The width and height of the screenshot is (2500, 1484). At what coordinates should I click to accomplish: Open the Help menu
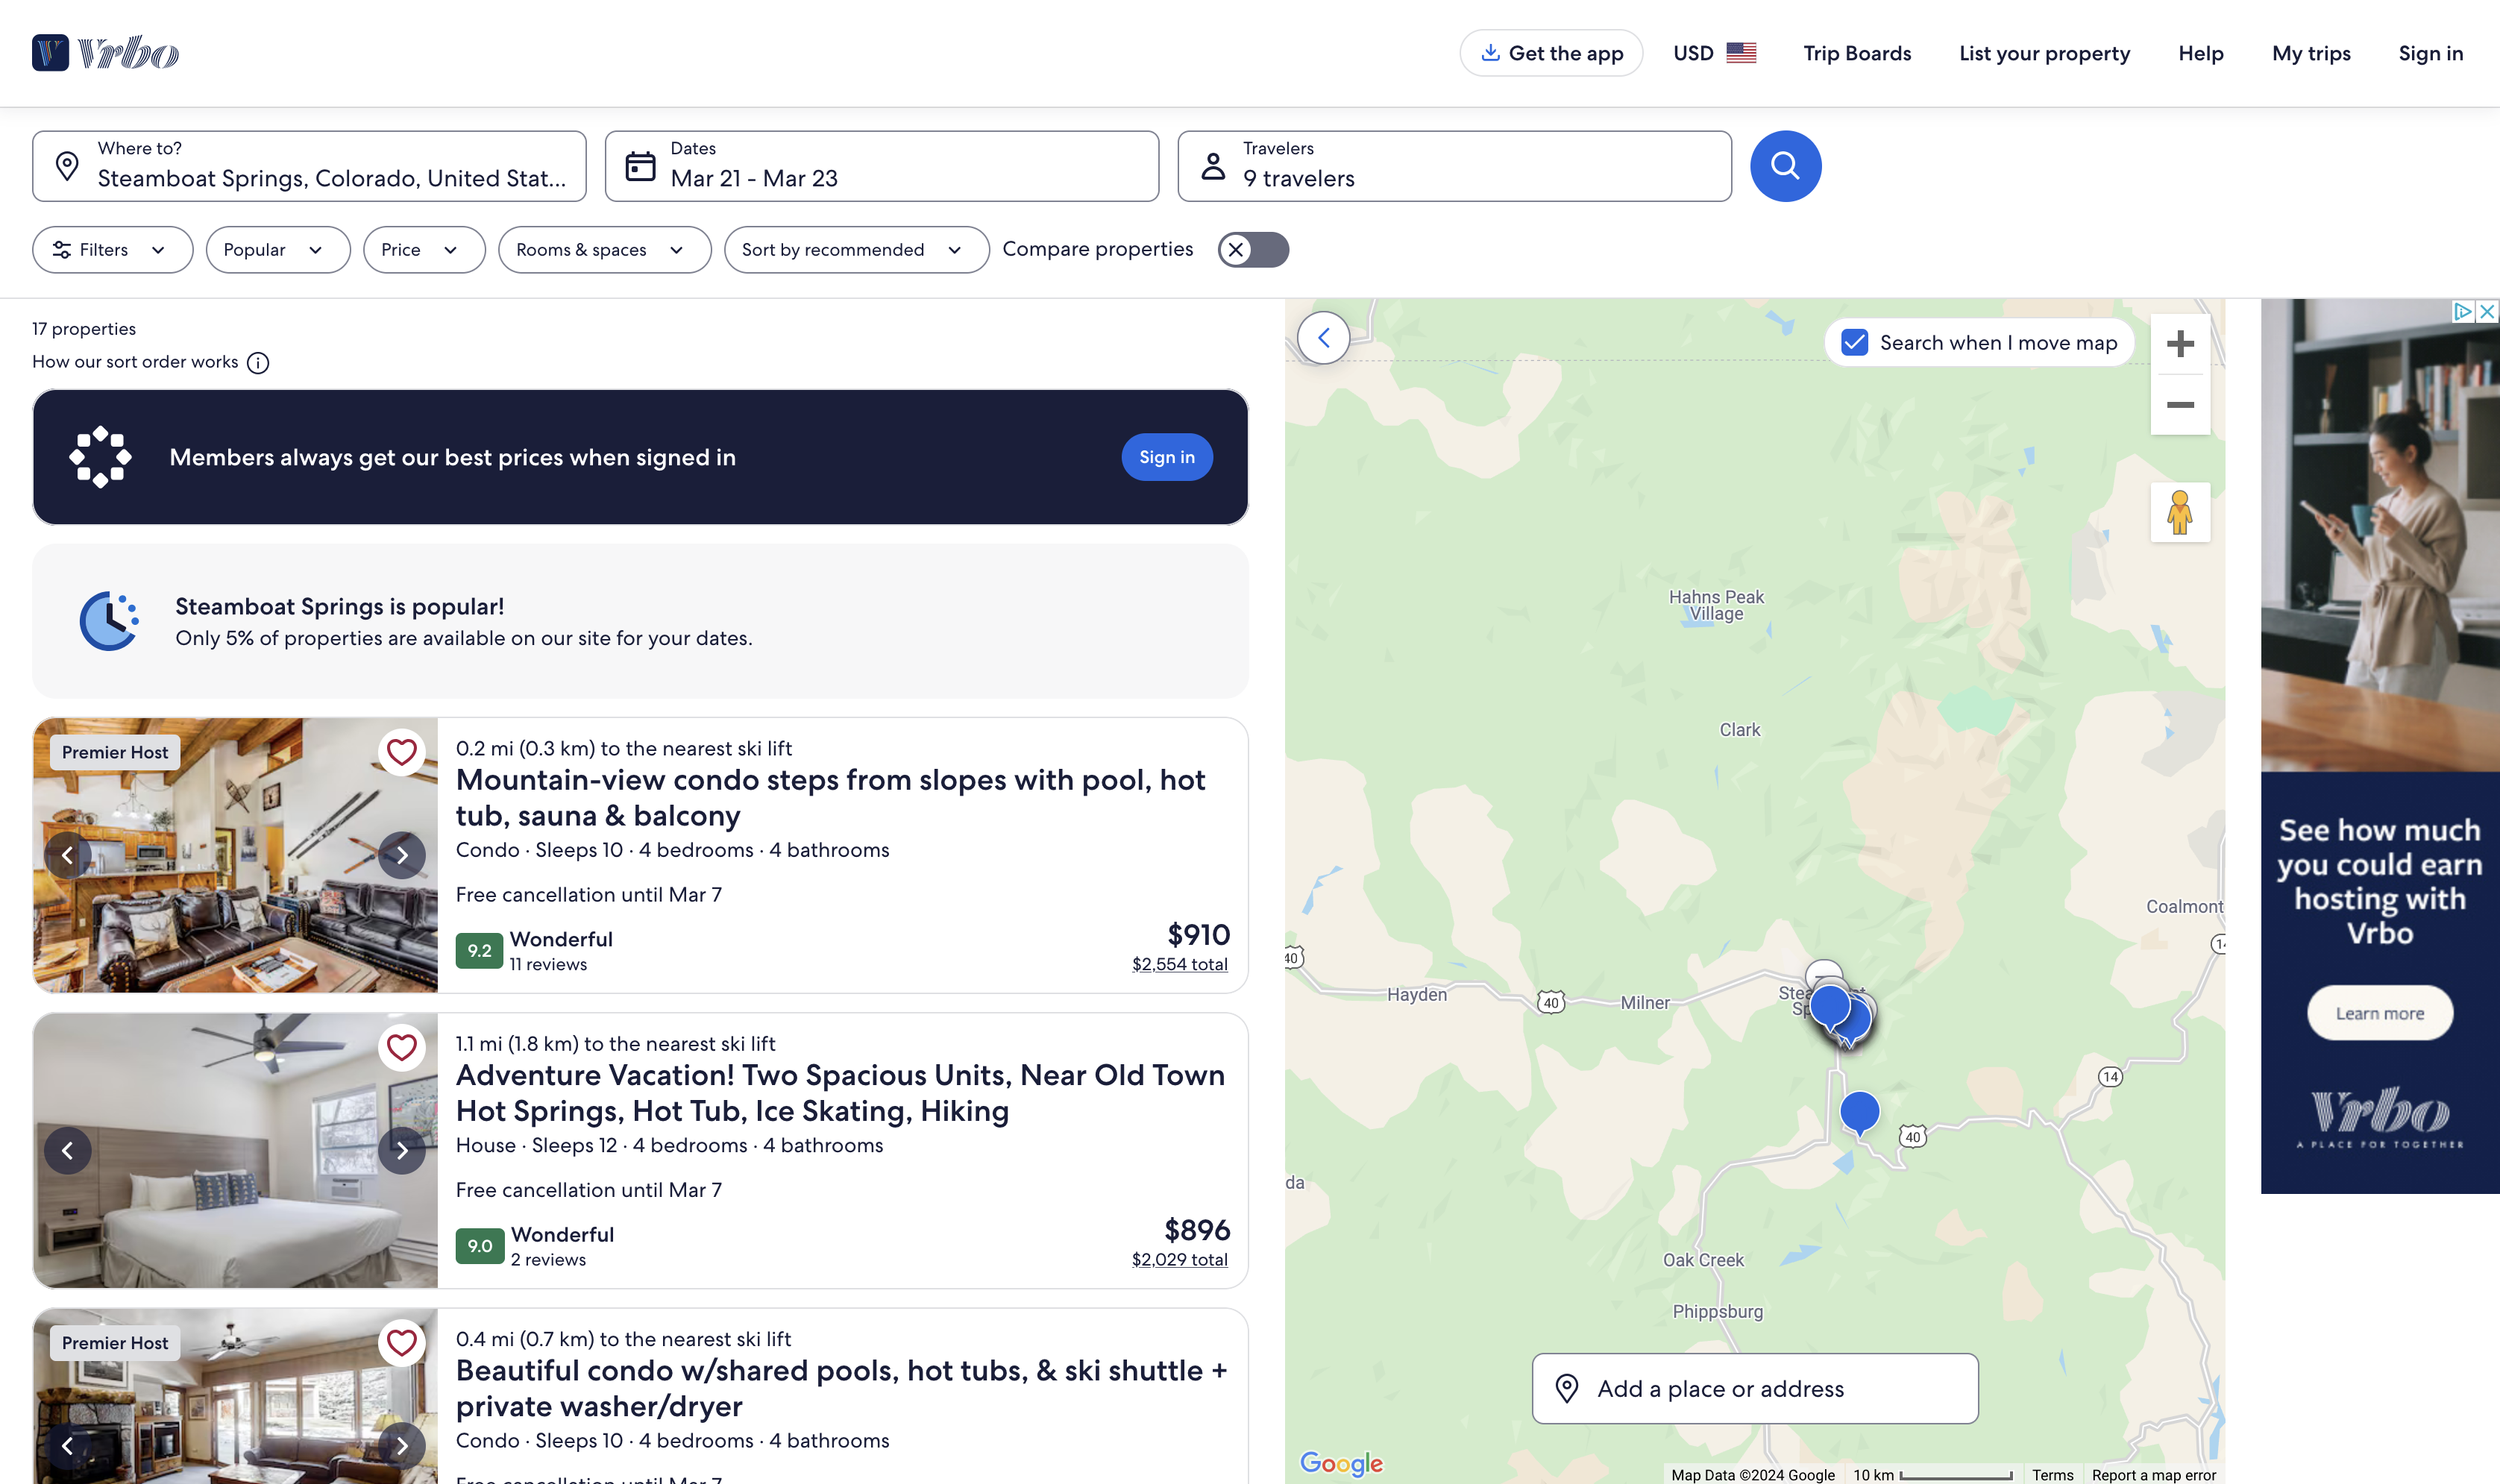coord(2200,53)
